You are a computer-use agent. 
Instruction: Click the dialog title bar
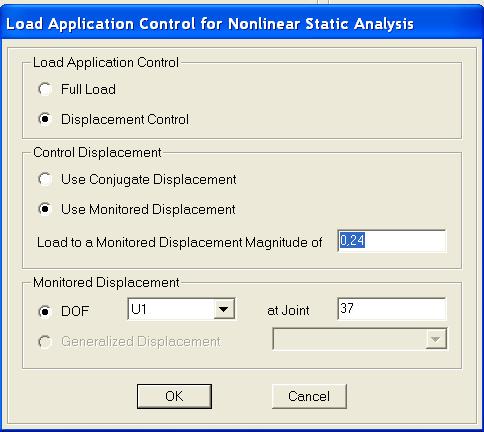tap(242, 24)
